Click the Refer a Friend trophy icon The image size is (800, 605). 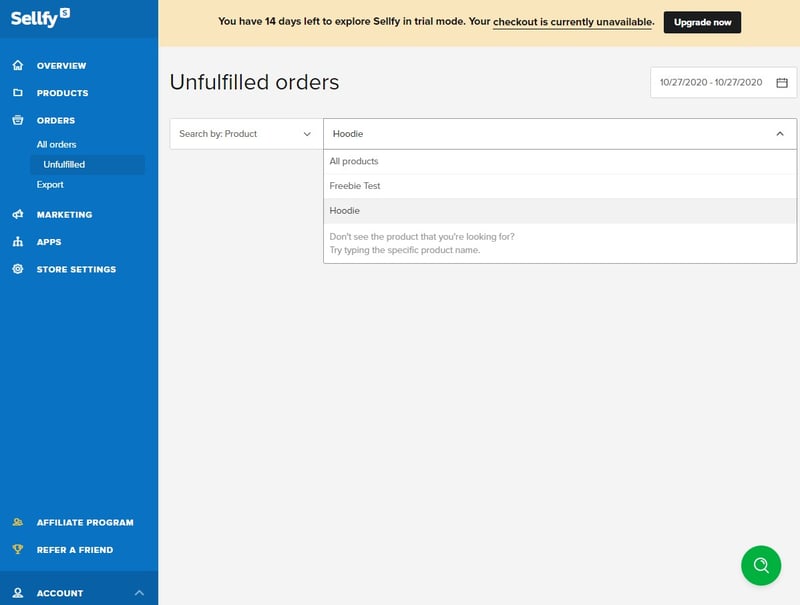(17, 550)
